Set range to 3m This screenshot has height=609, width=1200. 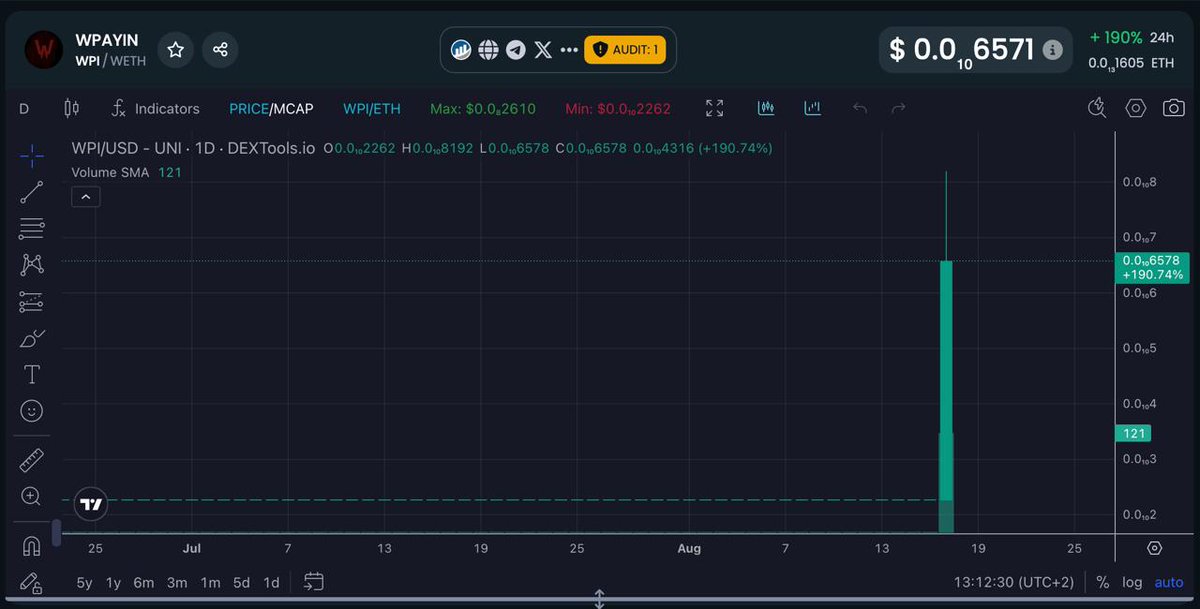tap(177, 582)
